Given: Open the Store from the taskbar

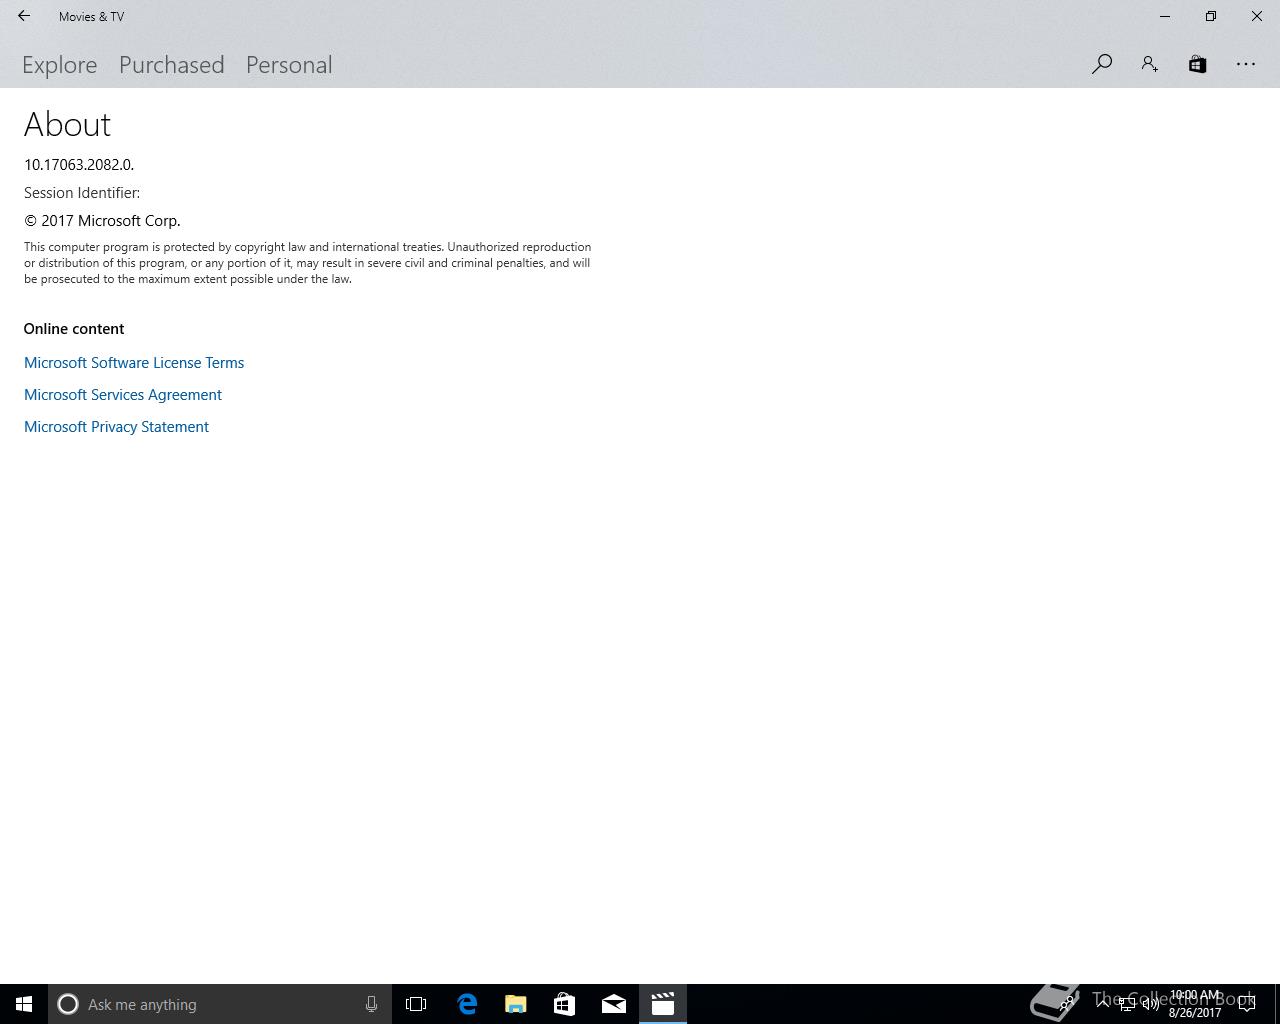Looking at the screenshot, I should click(x=565, y=1004).
